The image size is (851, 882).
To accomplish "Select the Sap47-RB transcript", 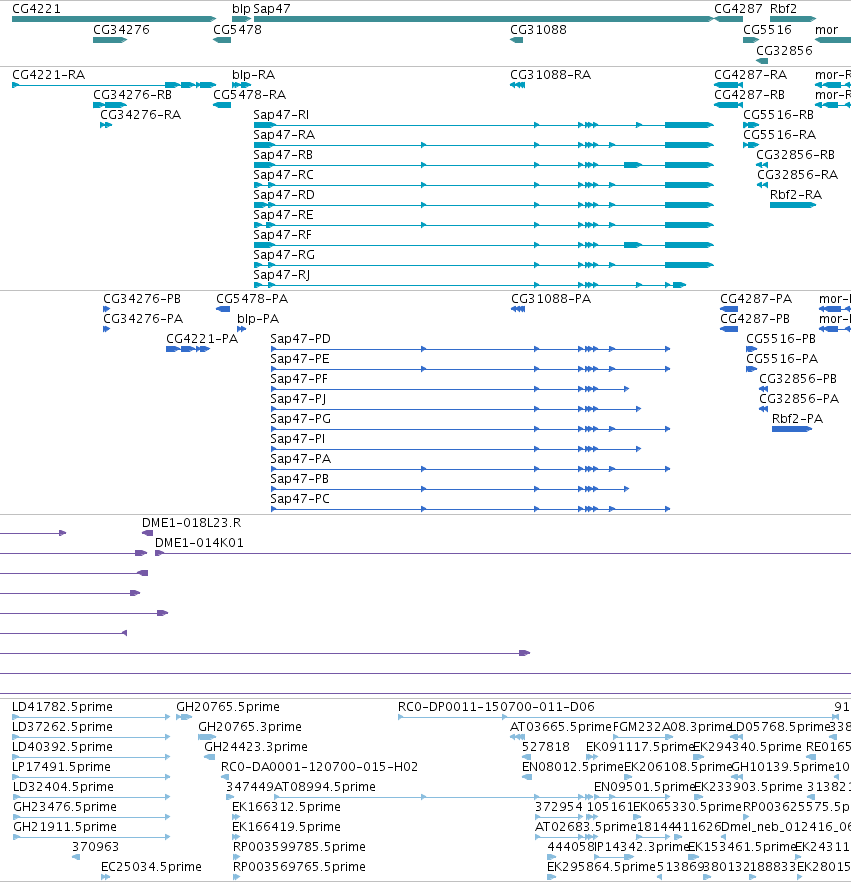I will point(484,165).
